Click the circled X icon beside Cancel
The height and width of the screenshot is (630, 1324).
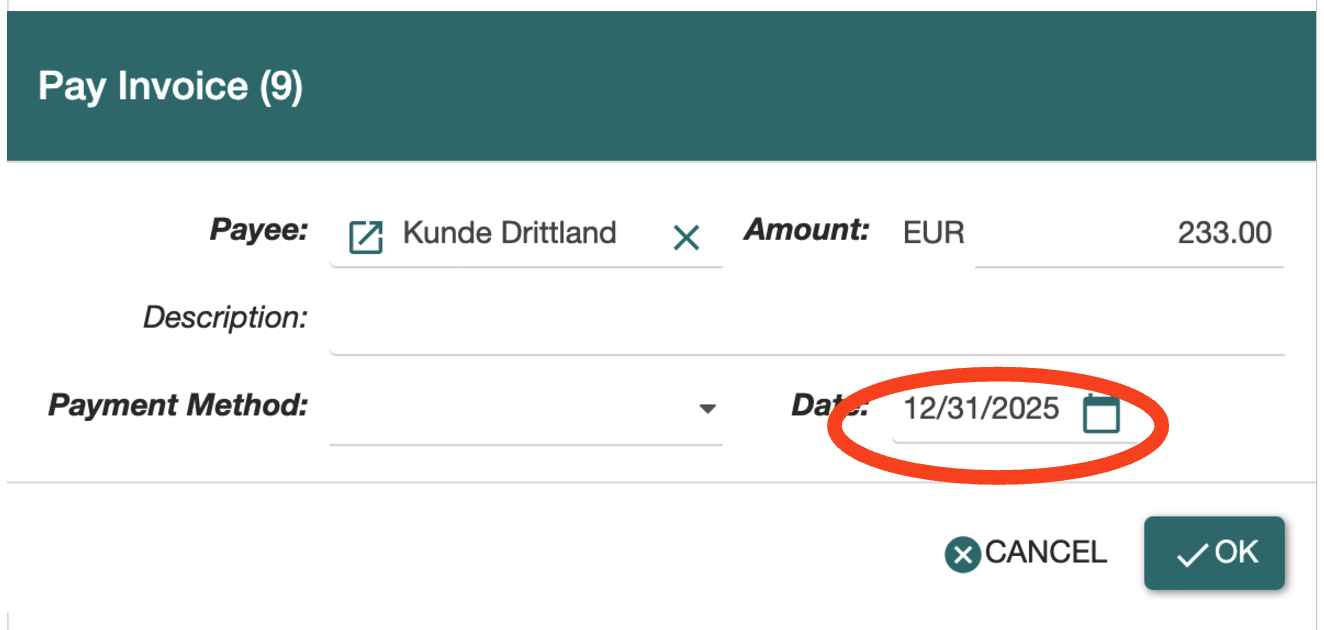tap(962, 555)
